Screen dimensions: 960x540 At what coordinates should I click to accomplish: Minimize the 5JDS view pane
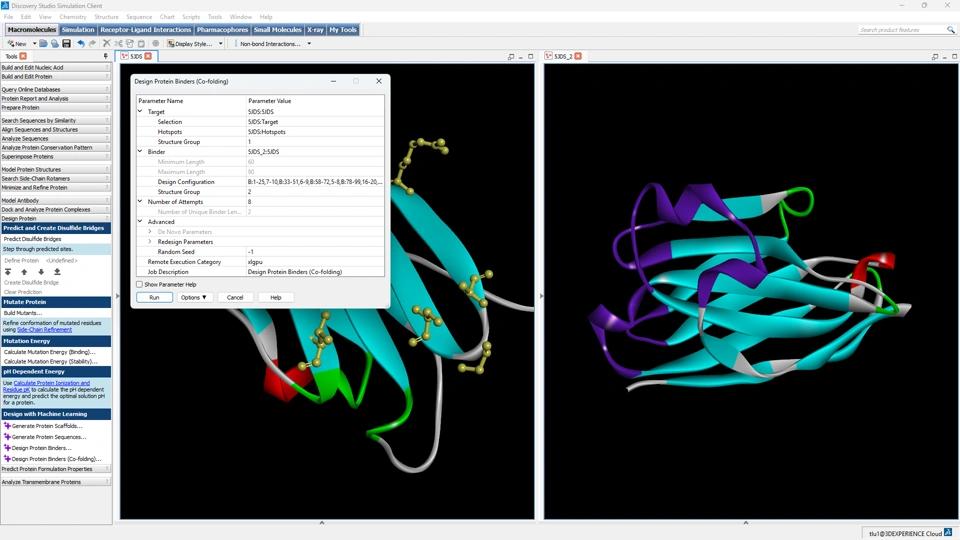click(x=521, y=56)
